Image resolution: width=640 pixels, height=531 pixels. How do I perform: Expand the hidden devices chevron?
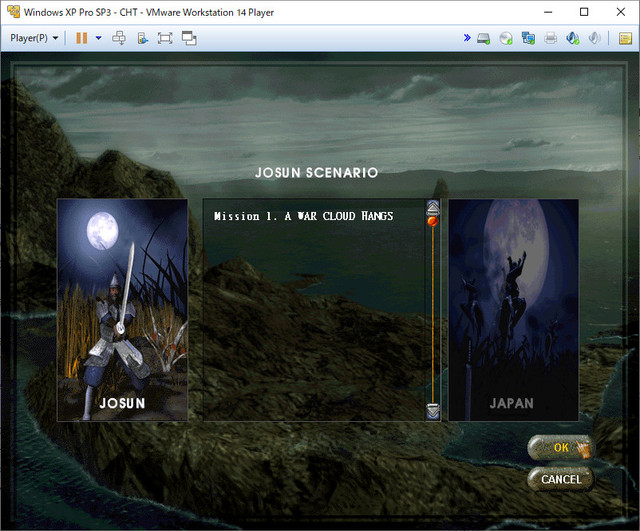467,38
